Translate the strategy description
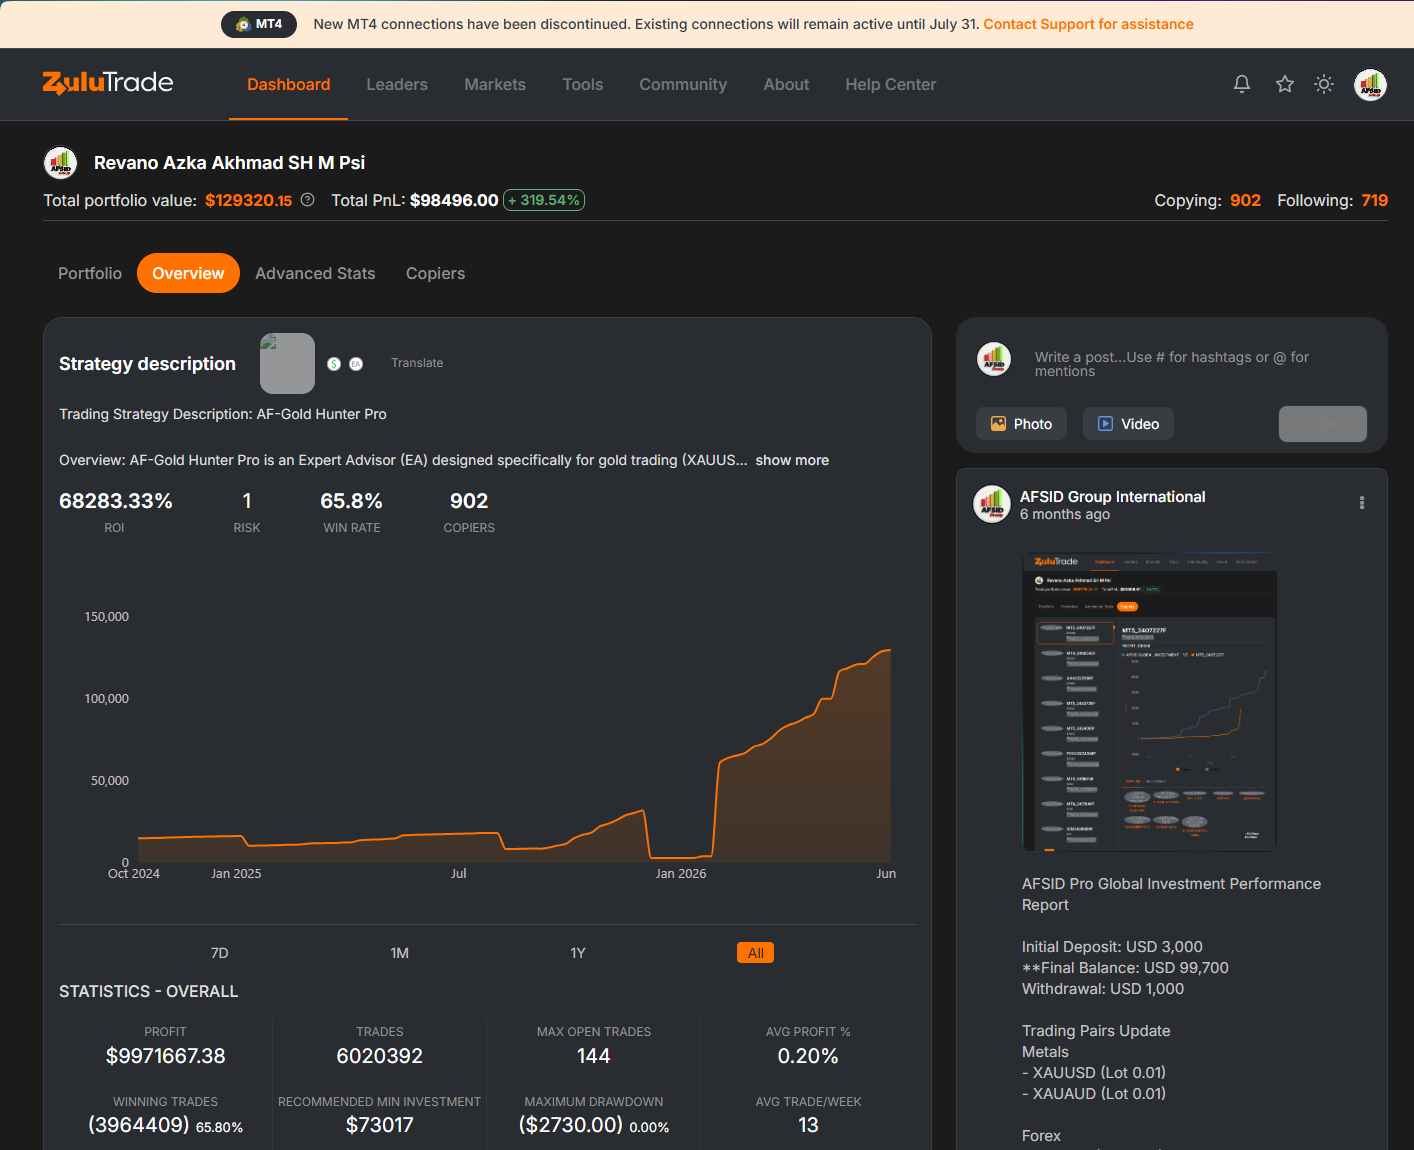The height and width of the screenshot is (1150, 1414). tap(417, 363)
